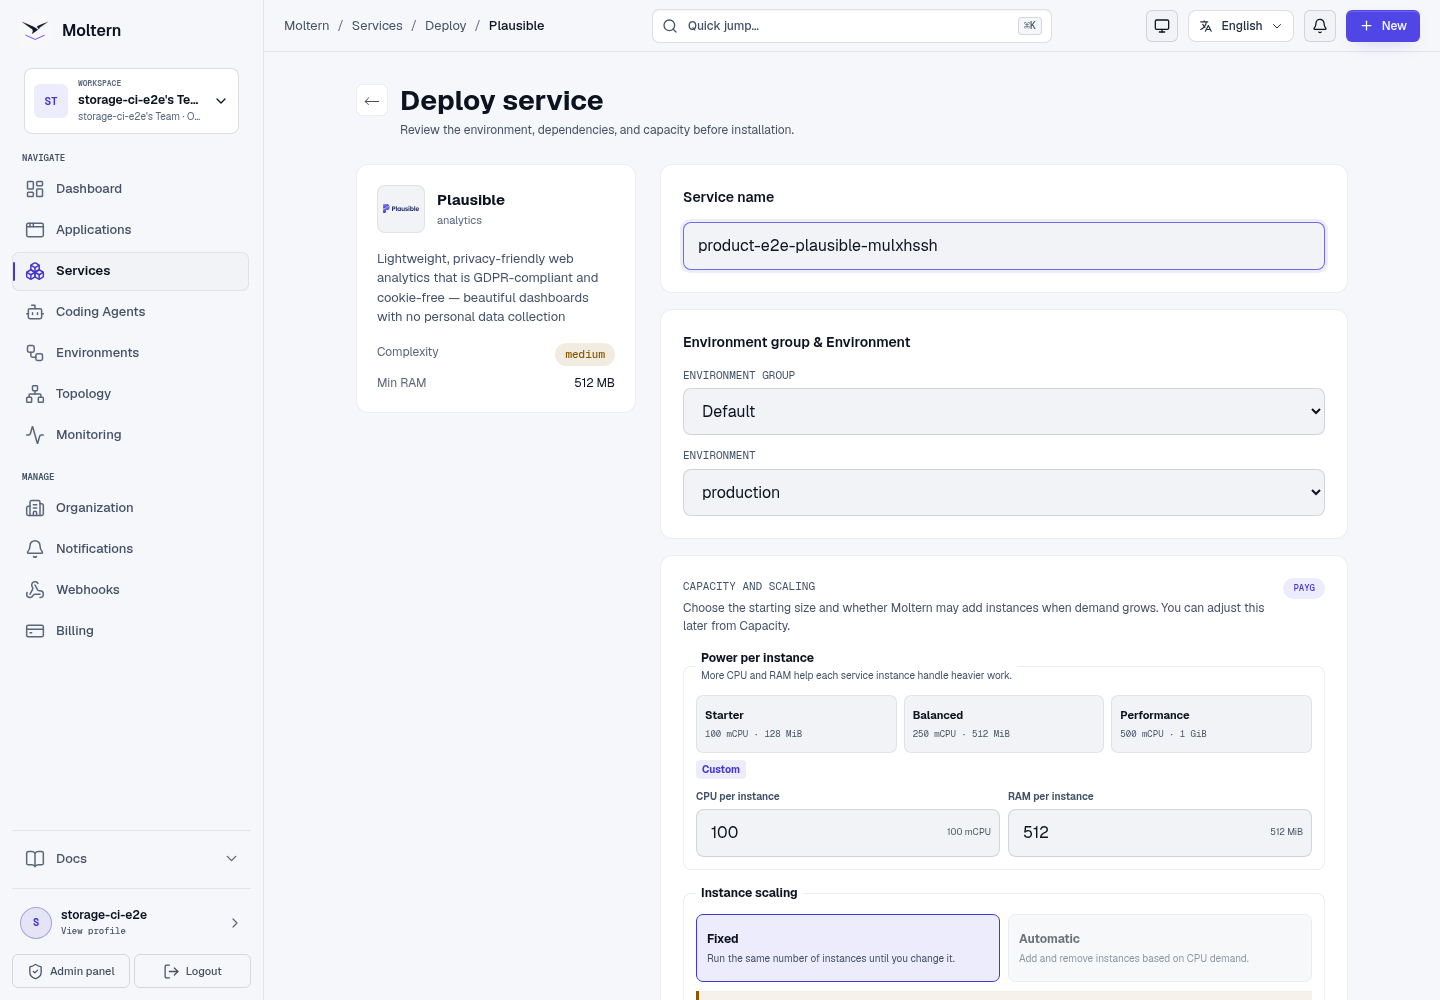The width and height of the screenshot is (1440, 1000).
Task: Click the Monitoring pulse icon
Action: (x=35, y=435)
